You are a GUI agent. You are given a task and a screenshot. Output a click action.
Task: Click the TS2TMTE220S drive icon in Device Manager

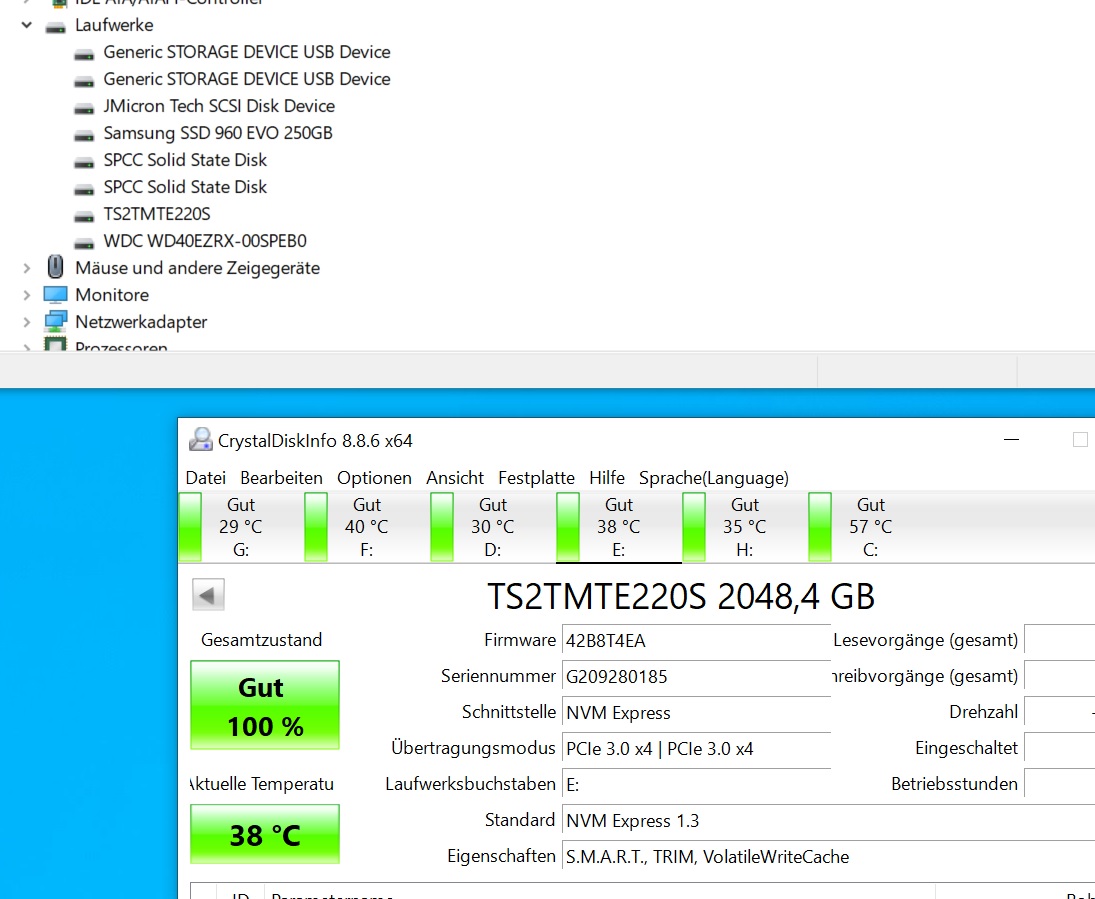[x=84, y=216]
